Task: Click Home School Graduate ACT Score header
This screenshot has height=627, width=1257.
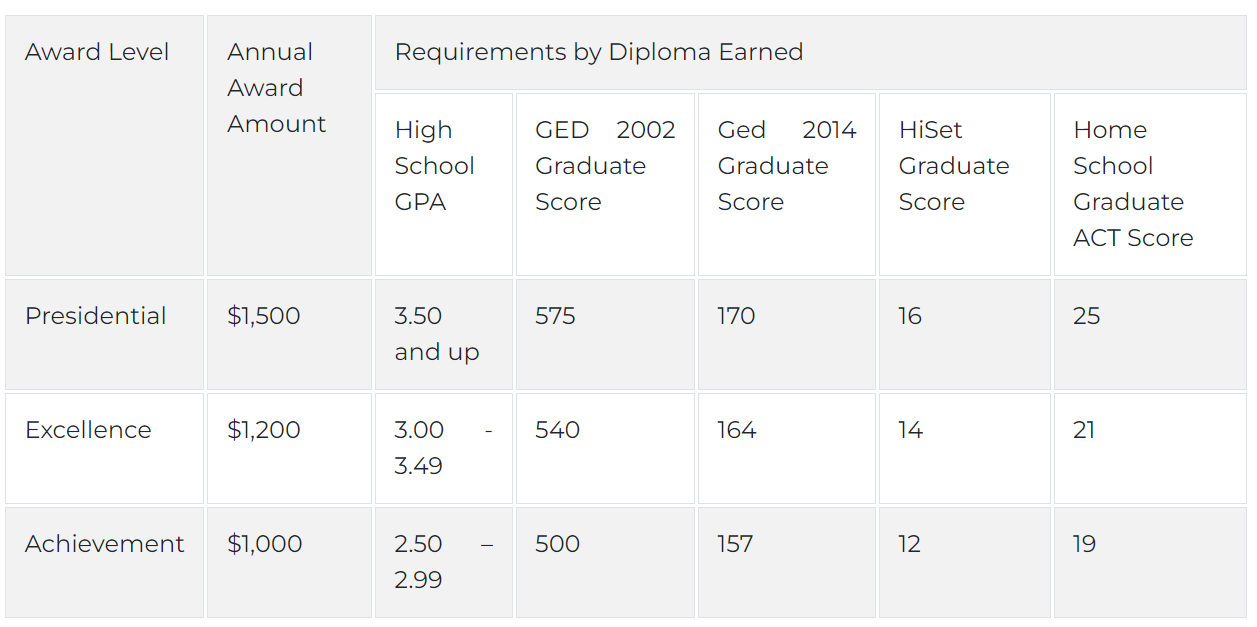Action: (x=1150, y=185)
